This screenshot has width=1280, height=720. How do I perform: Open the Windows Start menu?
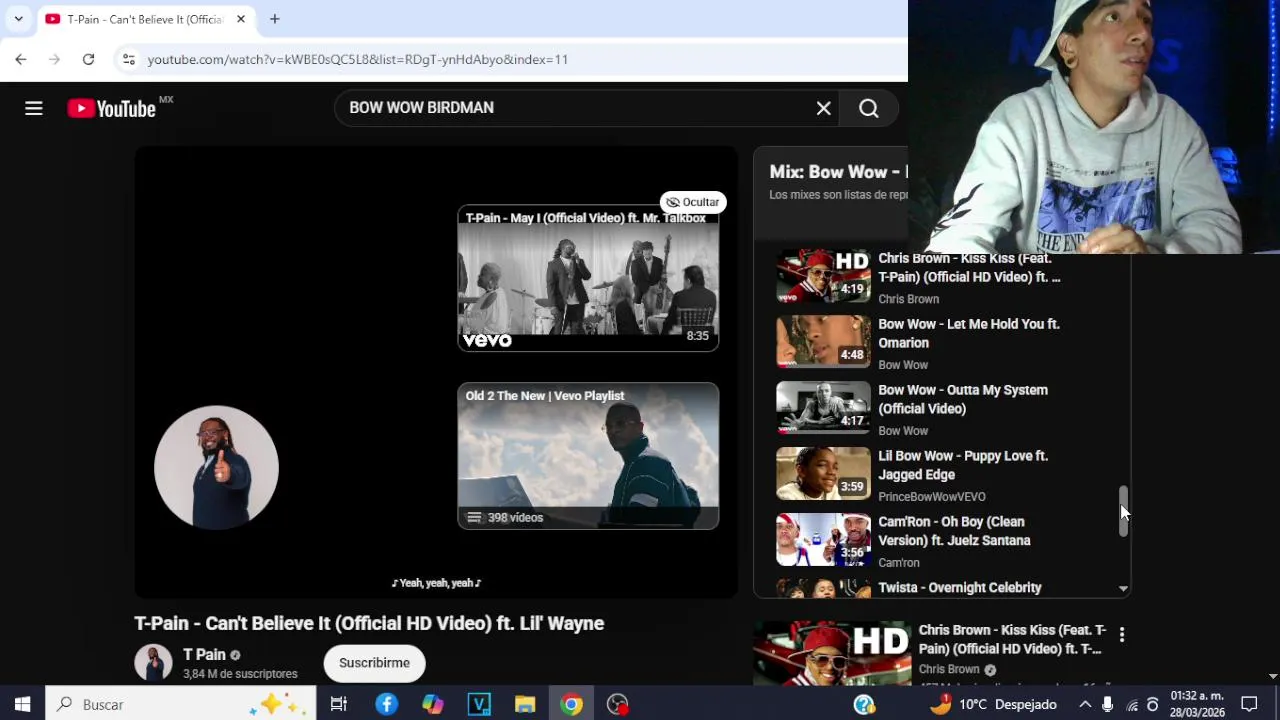click(22, 704)
